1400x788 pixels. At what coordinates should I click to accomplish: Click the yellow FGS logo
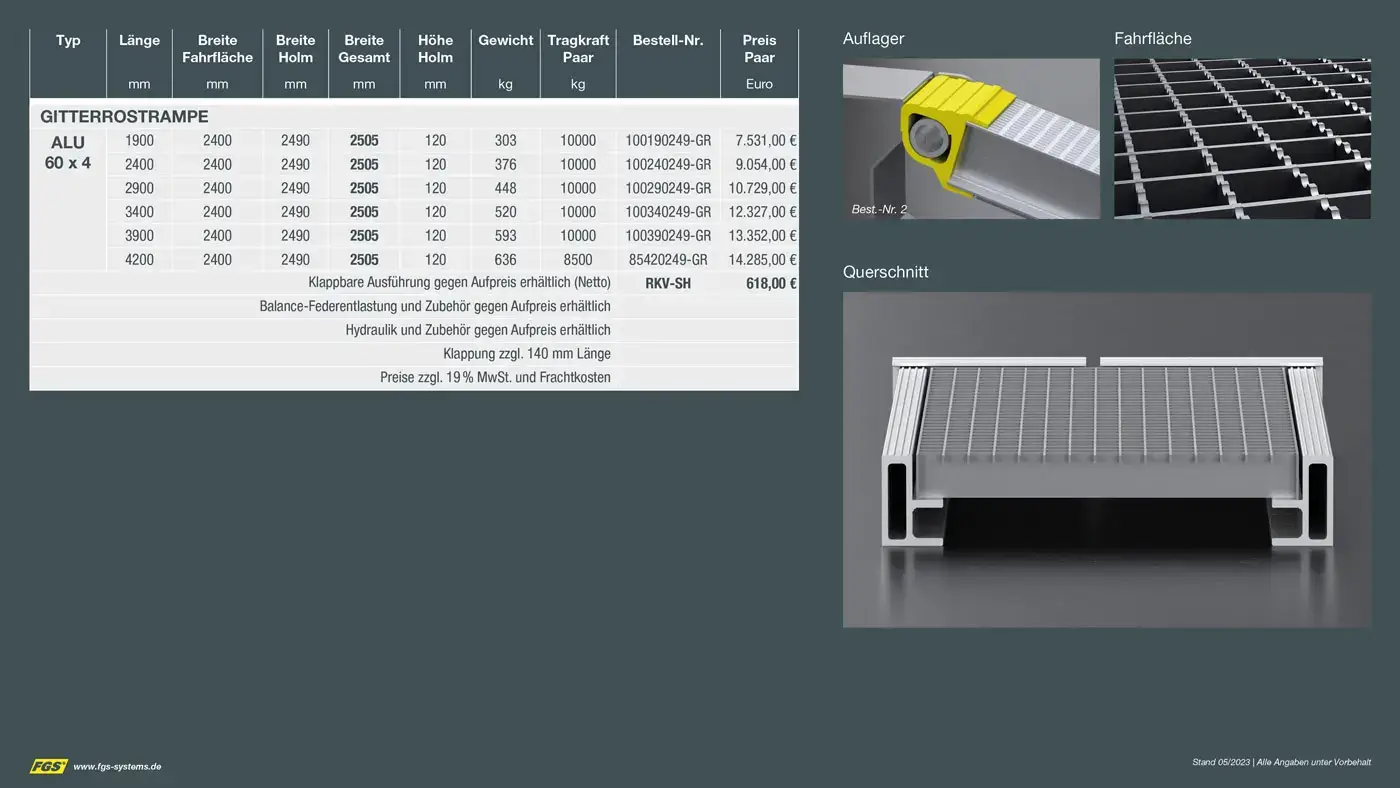coord(48,766)
